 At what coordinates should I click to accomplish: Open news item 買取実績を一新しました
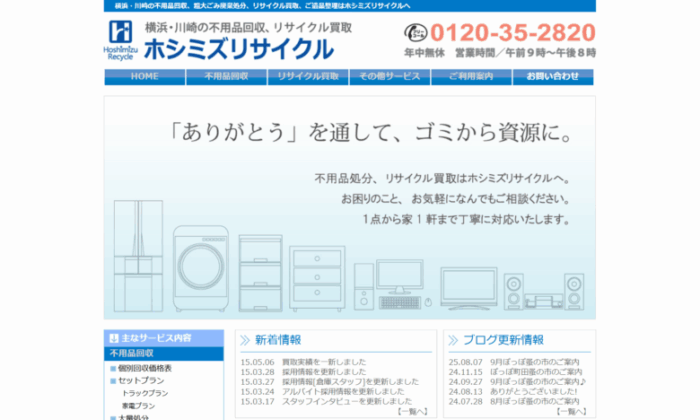pyautogui.click(x=324, y=362)
